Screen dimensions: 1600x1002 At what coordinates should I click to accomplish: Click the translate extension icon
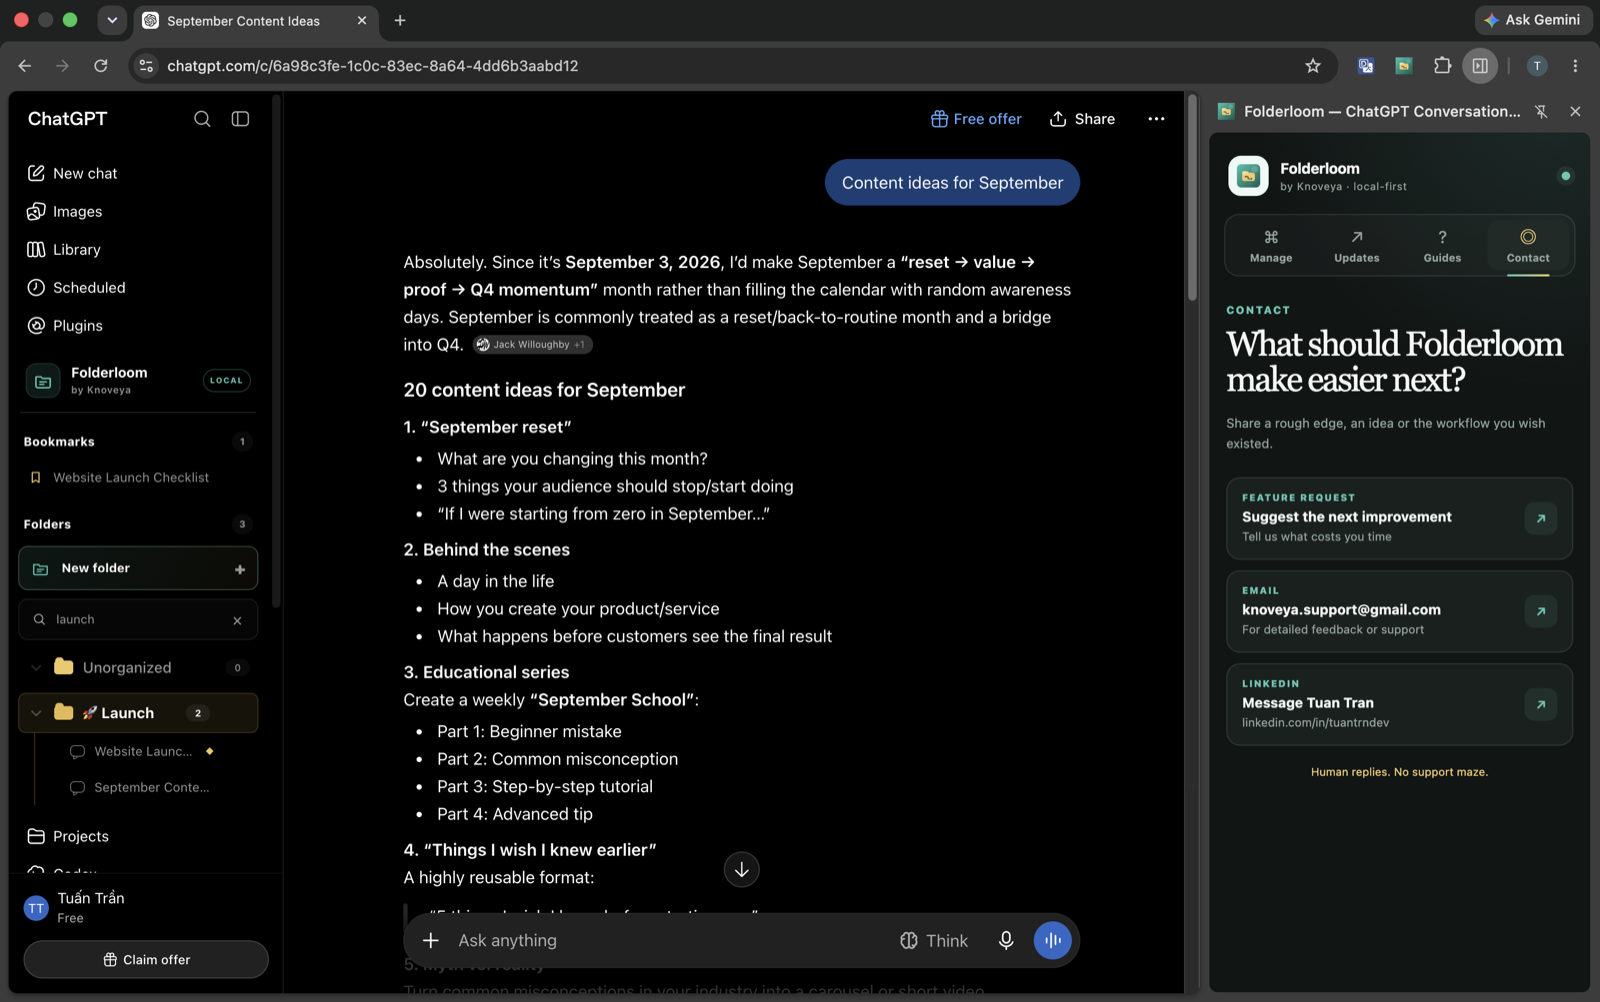(1365, 66)
